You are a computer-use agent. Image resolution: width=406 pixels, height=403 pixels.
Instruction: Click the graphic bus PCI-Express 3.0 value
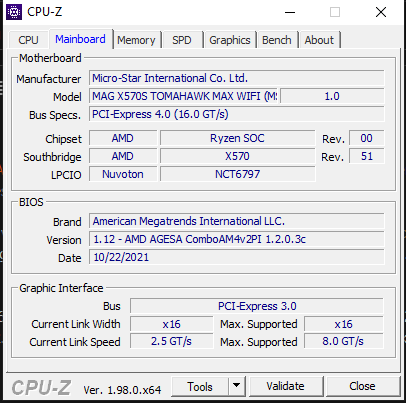point(257,306)
